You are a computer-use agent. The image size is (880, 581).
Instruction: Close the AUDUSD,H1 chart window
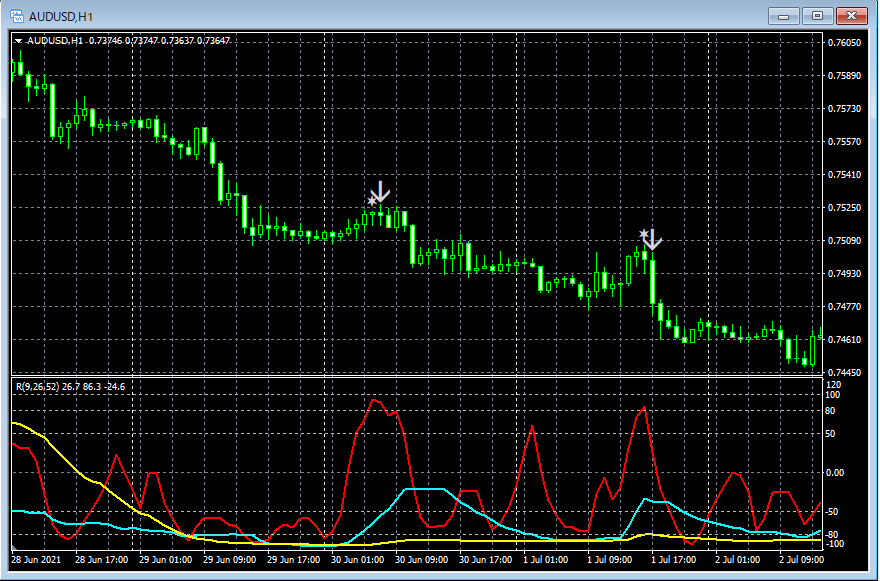point(851,16)
